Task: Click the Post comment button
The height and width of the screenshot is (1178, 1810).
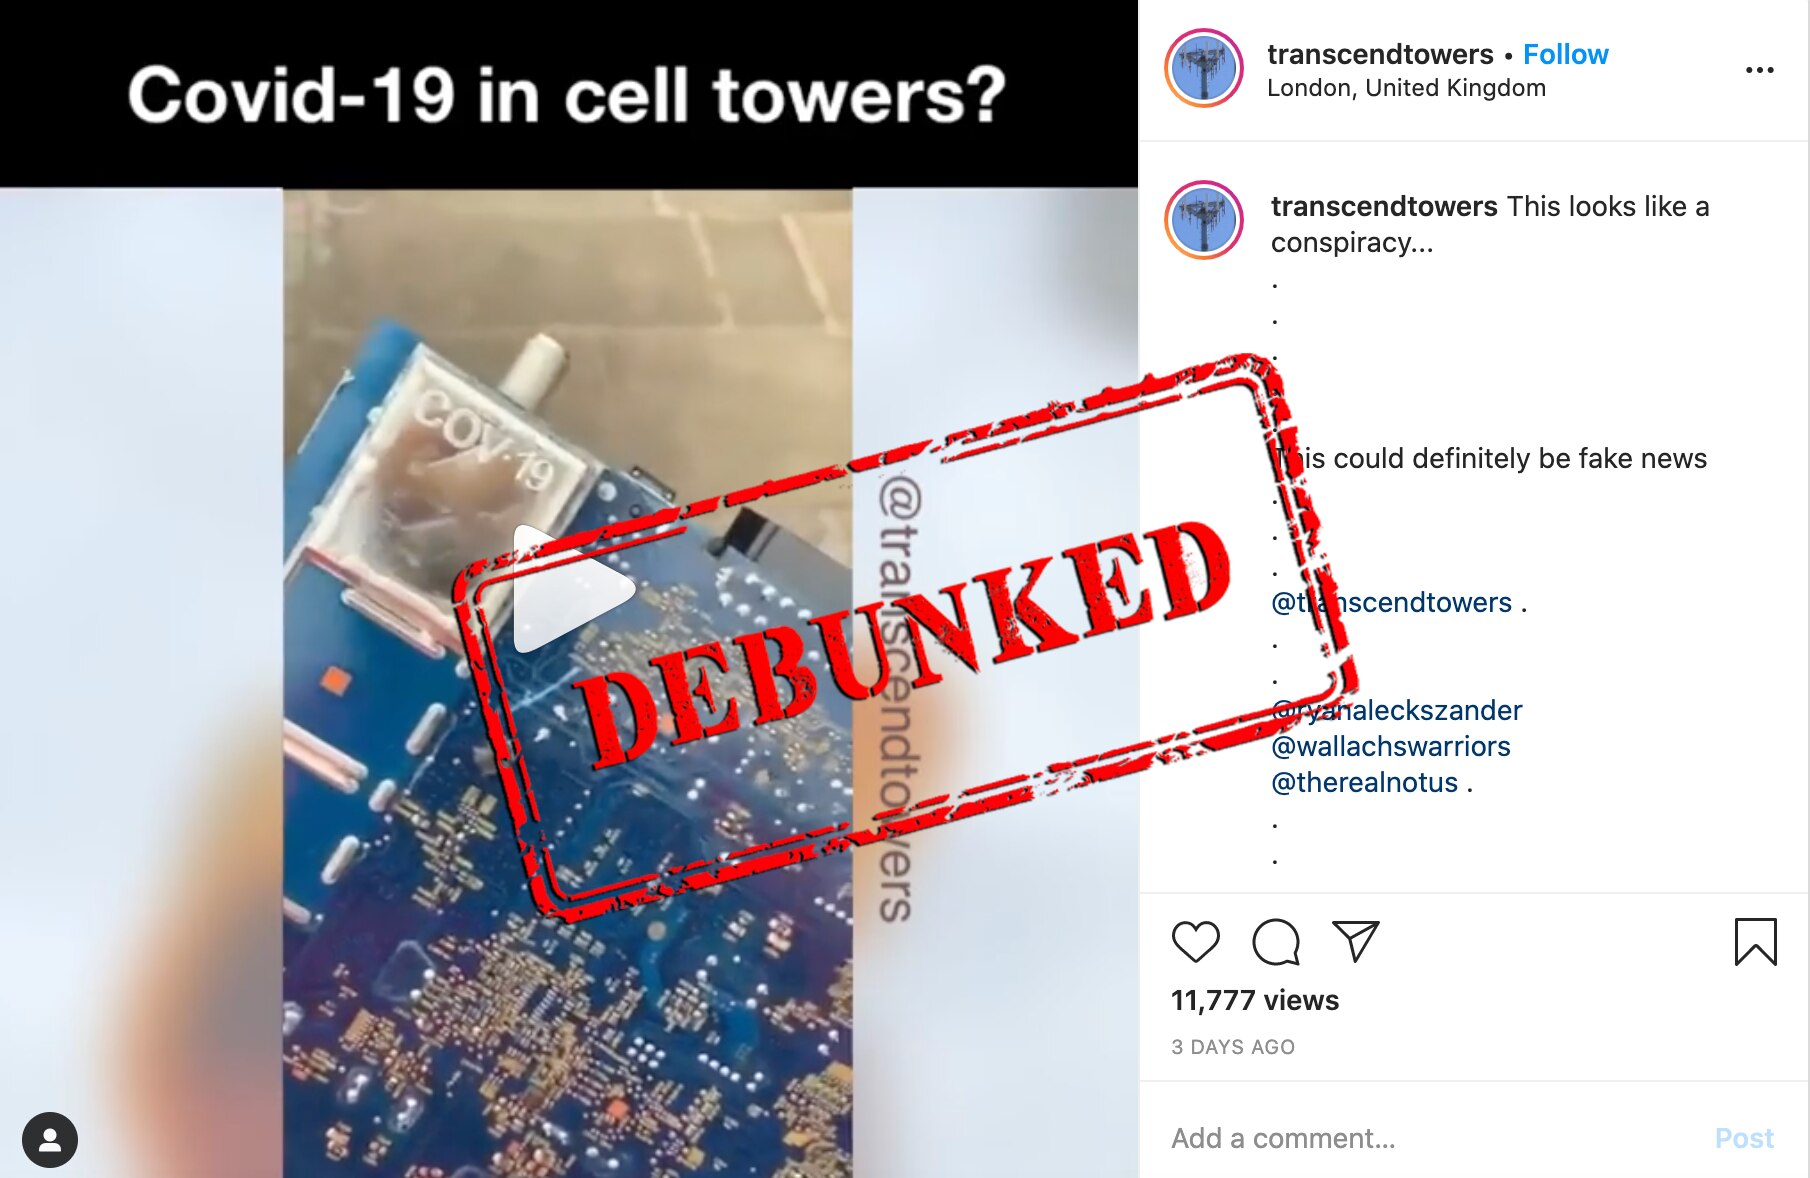Action: tap(1744, 1138)
